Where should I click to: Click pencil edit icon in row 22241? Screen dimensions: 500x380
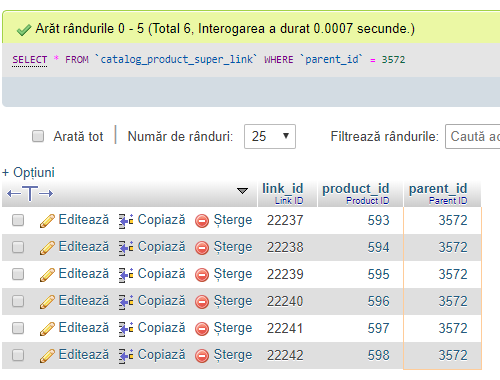tap(47, 329)
